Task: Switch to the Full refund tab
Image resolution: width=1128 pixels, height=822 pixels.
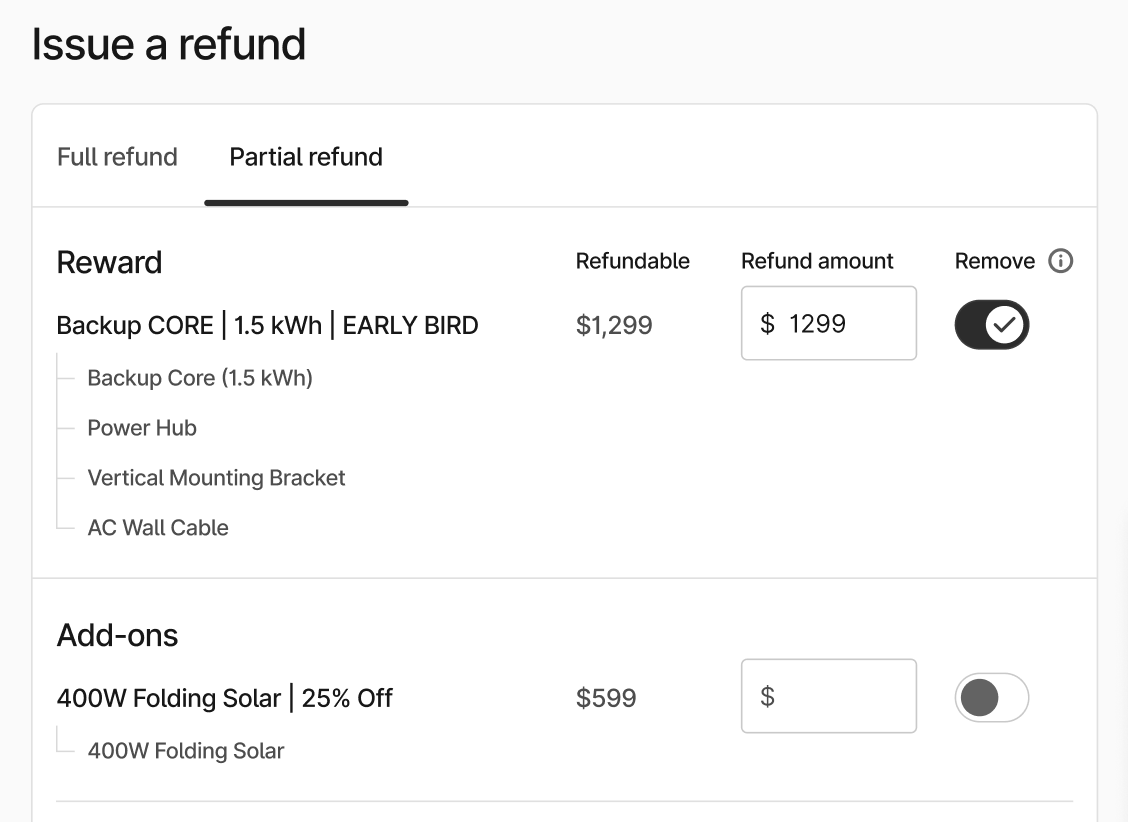Action: point(116,157)
